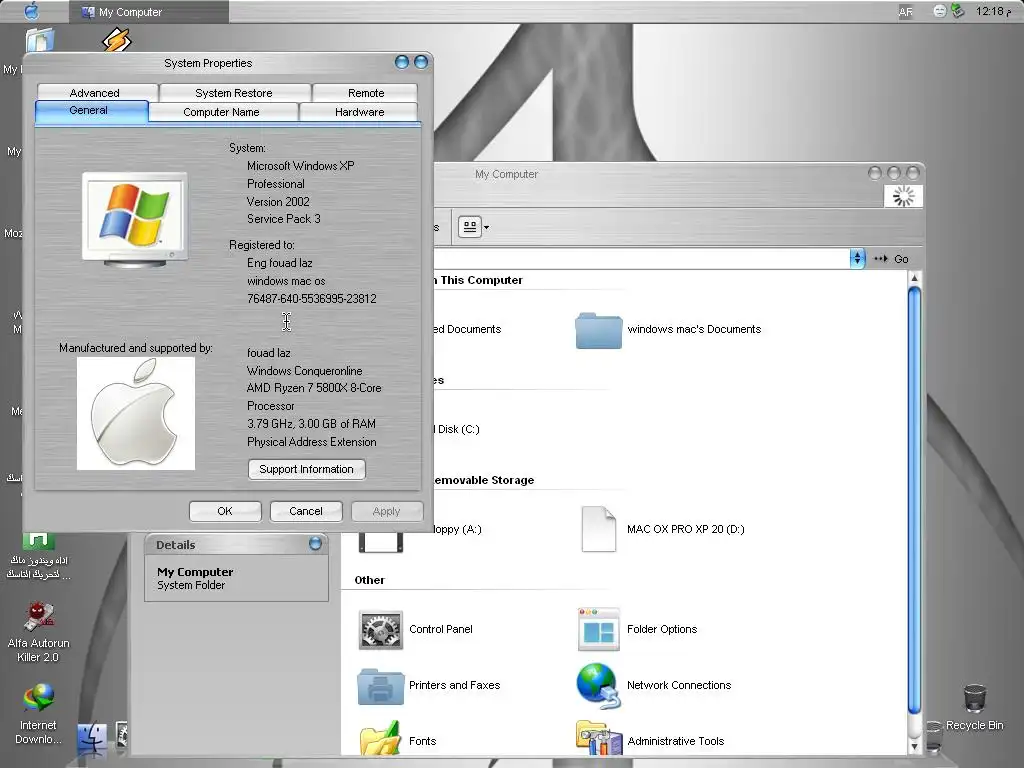
Task: Click the face icon in system tray
Action: pyautogui.click(x=939, y=11)
